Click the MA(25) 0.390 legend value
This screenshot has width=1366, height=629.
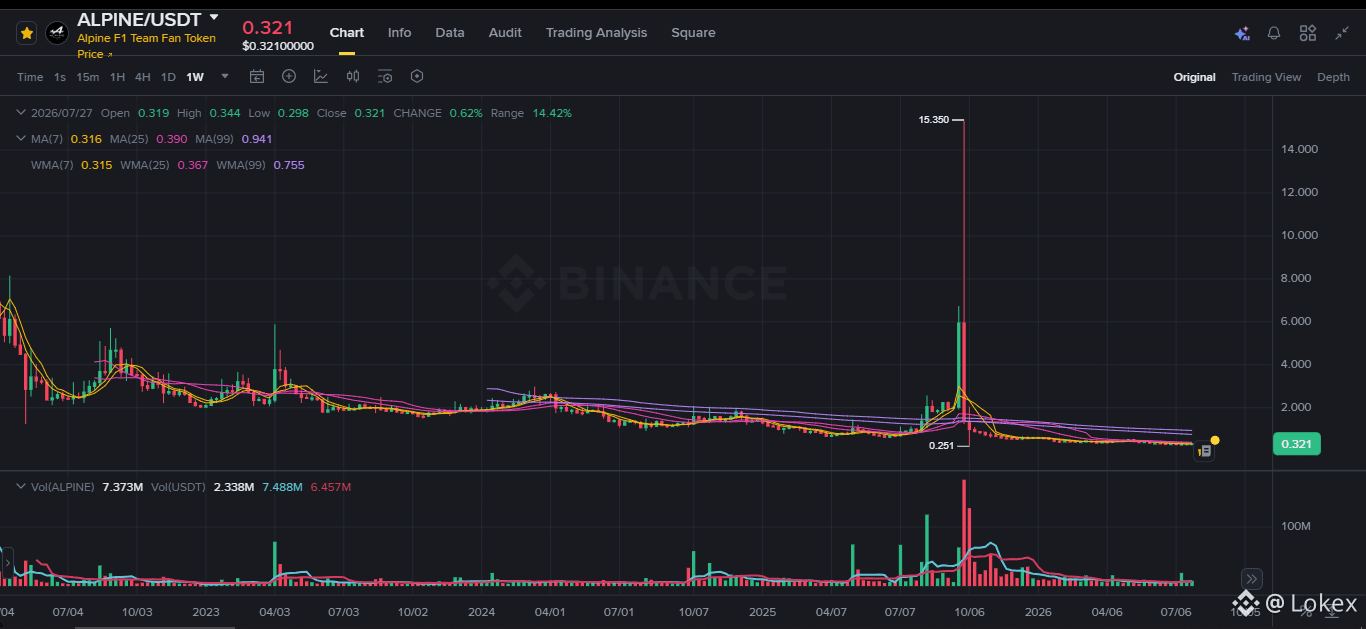[x=172, y=139]
